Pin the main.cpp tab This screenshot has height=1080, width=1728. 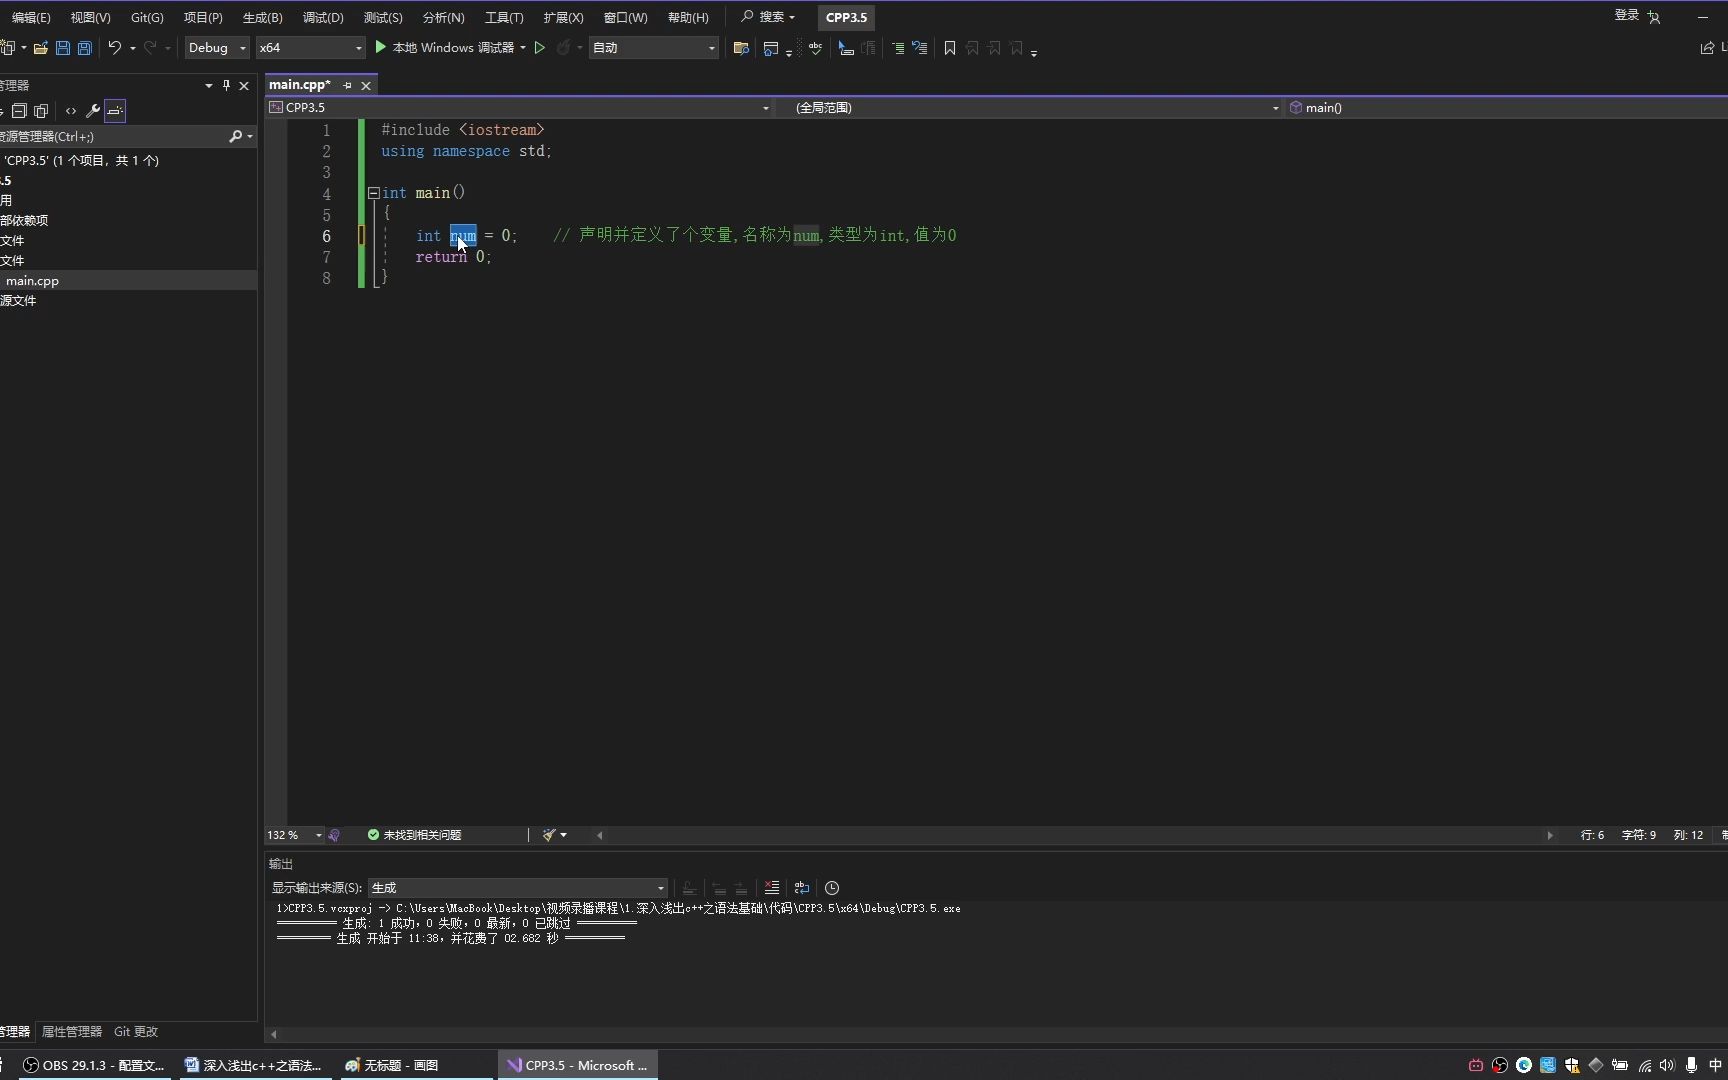[347, 86]
